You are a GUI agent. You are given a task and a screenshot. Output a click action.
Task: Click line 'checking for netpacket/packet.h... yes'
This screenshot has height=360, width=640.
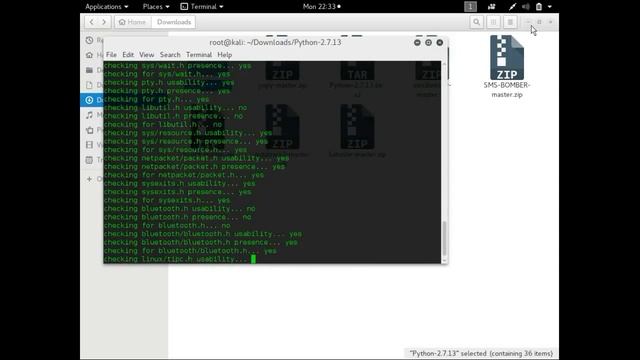[x=184, y=175]
